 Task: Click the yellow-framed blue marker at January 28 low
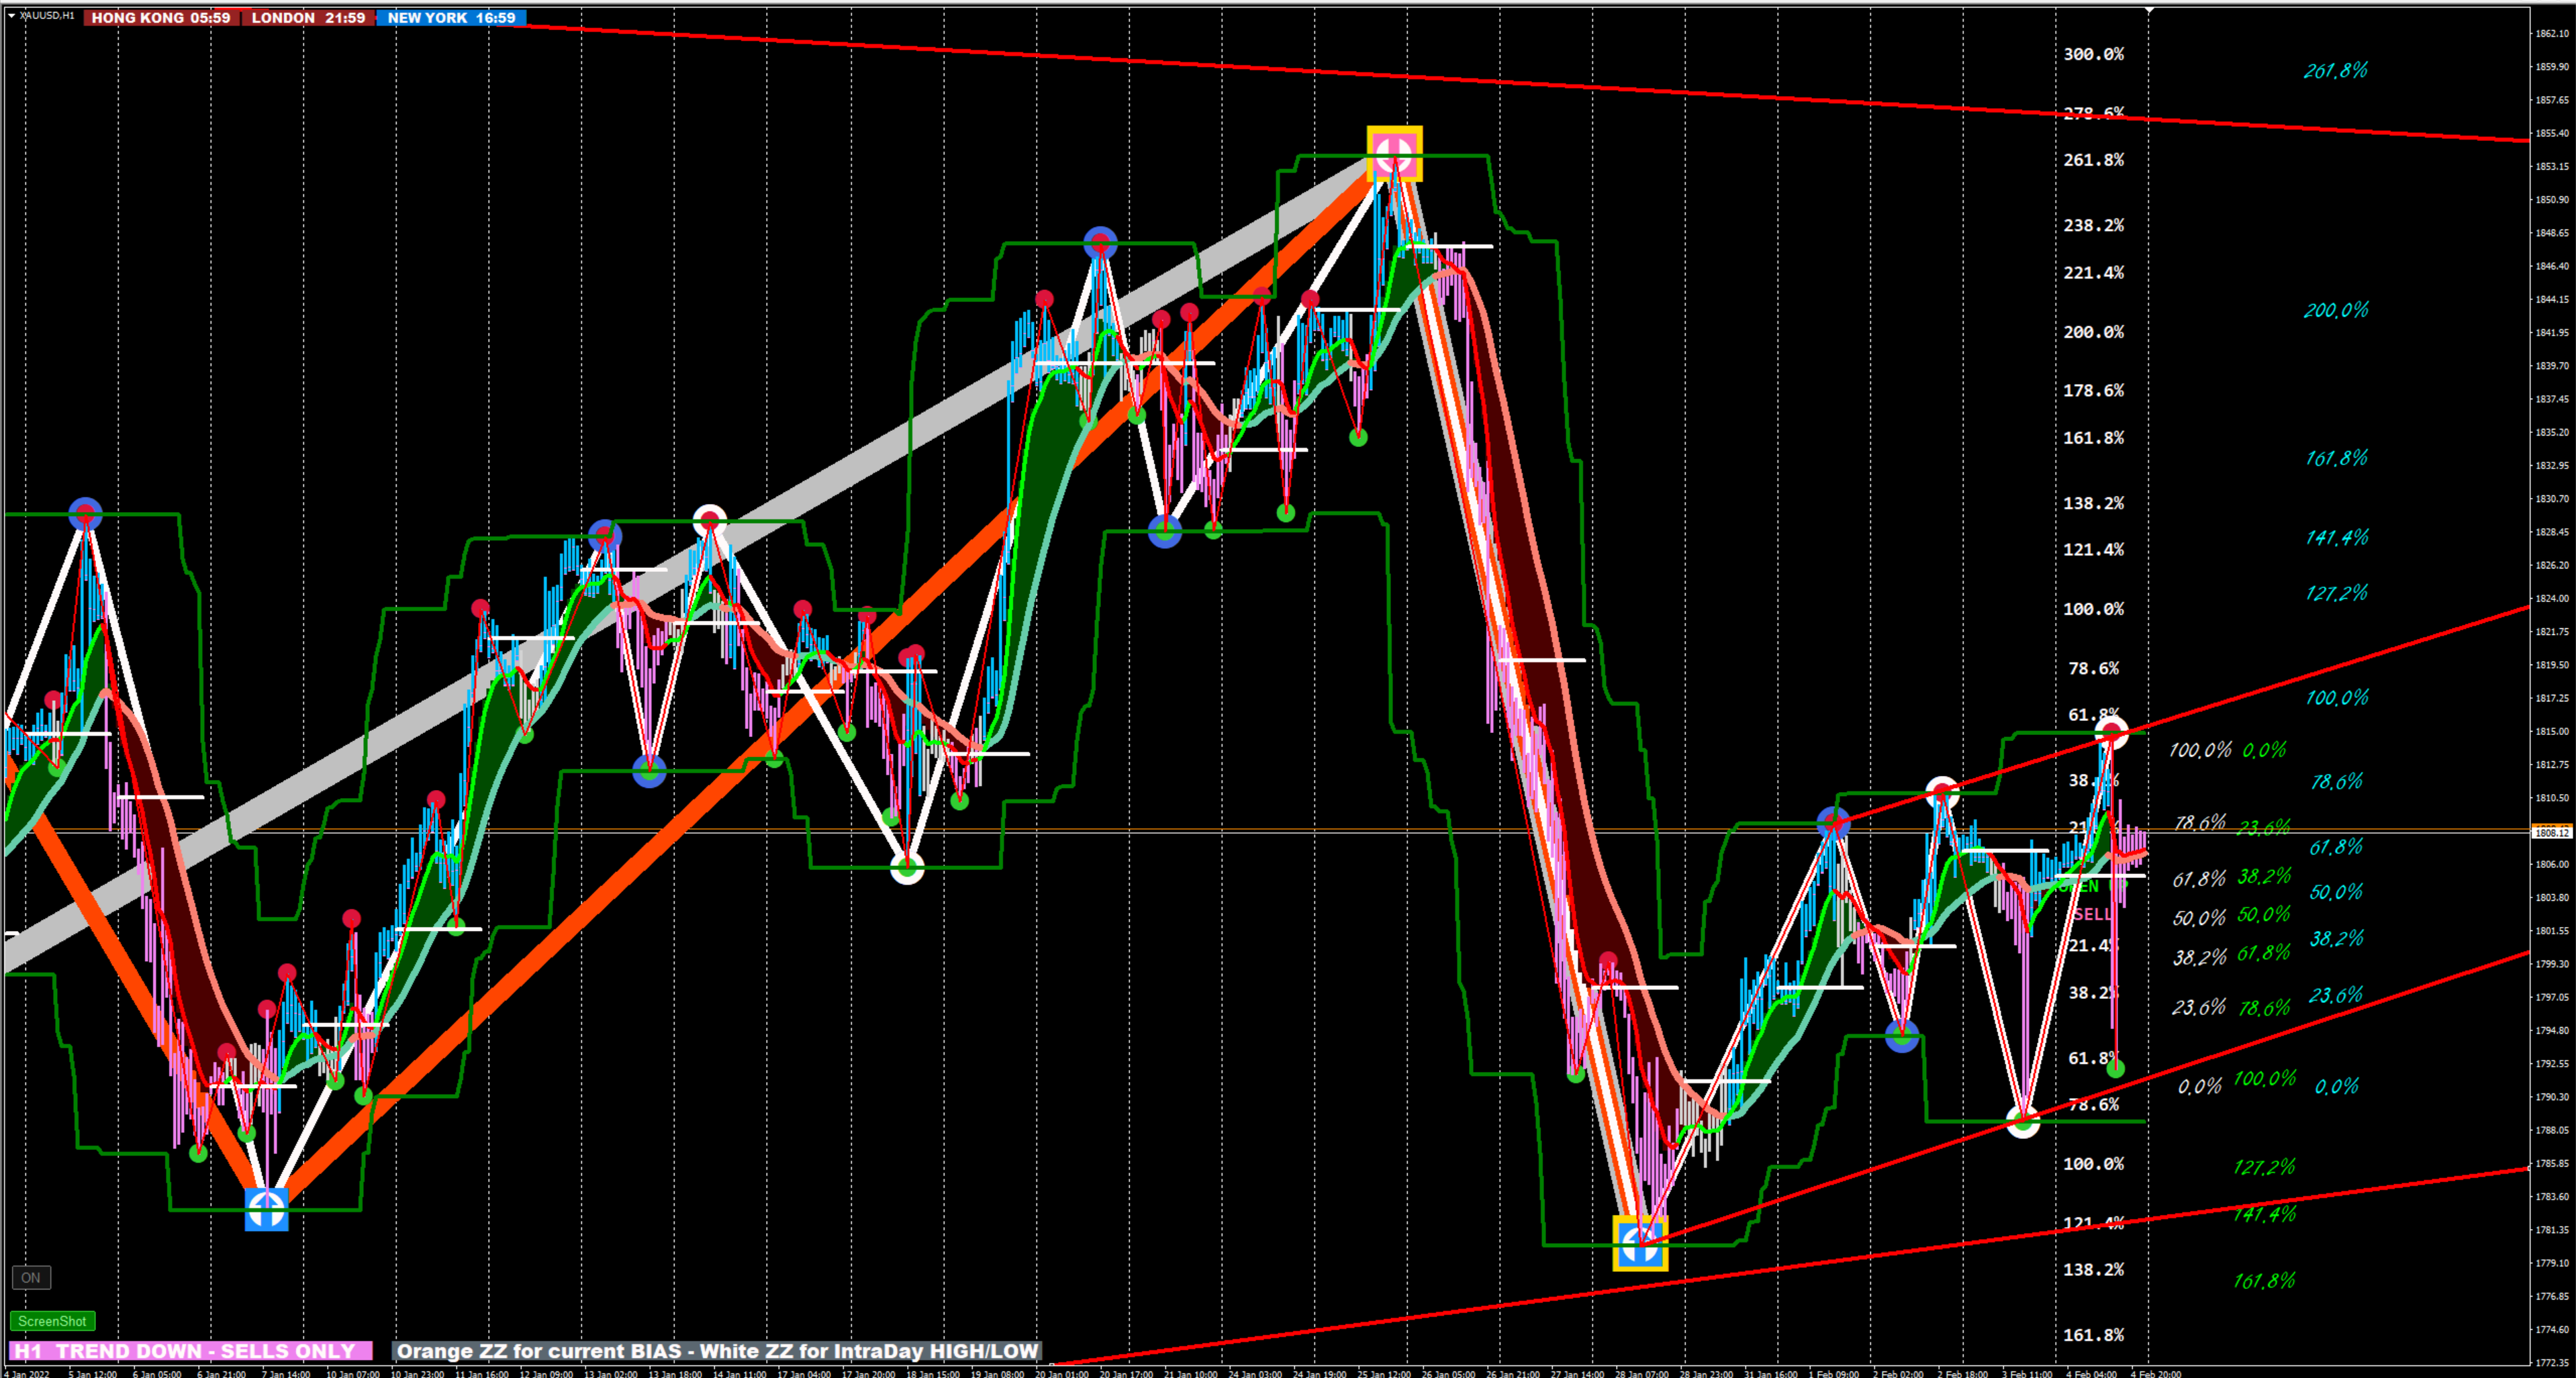[1640, 1243]
